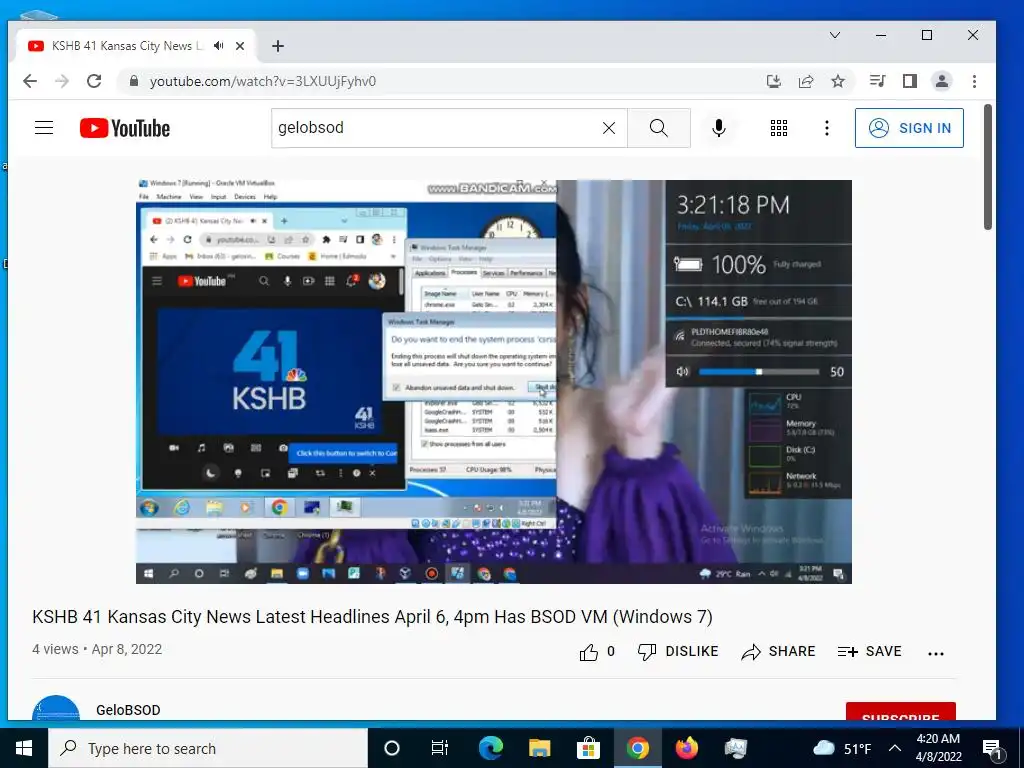This screenshot has height=768, width=1024.
Task: Open Microsoft Store from taskbar
Action: (x=588, y=748)
